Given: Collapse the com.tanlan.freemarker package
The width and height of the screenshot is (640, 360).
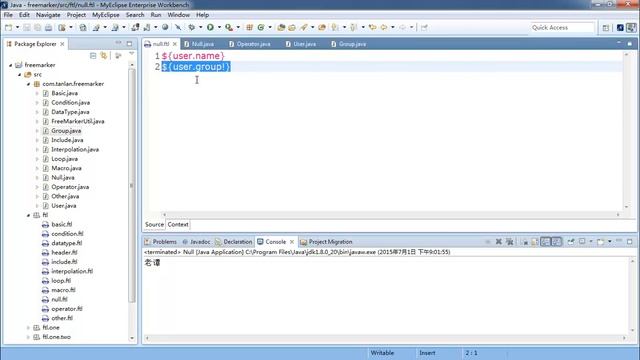Looking at the screenshot, I should coord(29,84).
